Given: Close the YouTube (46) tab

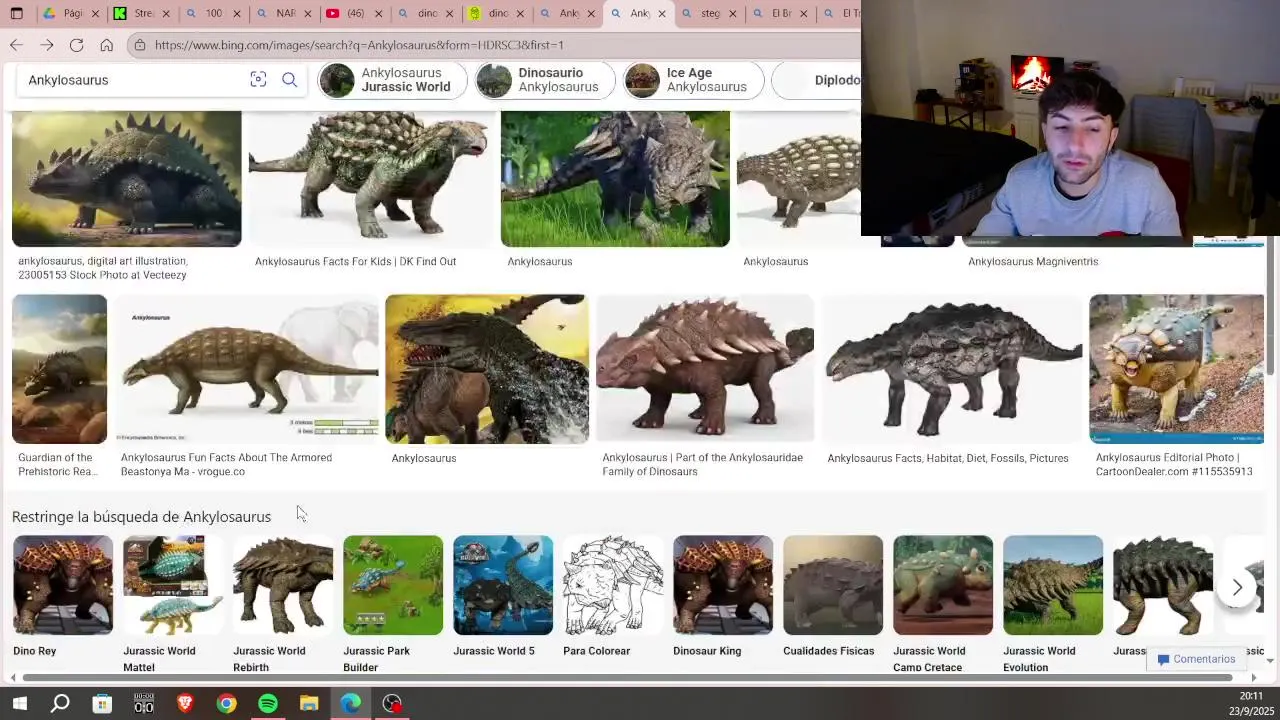Looking at the screenshot, I should (x=378, y=14).
